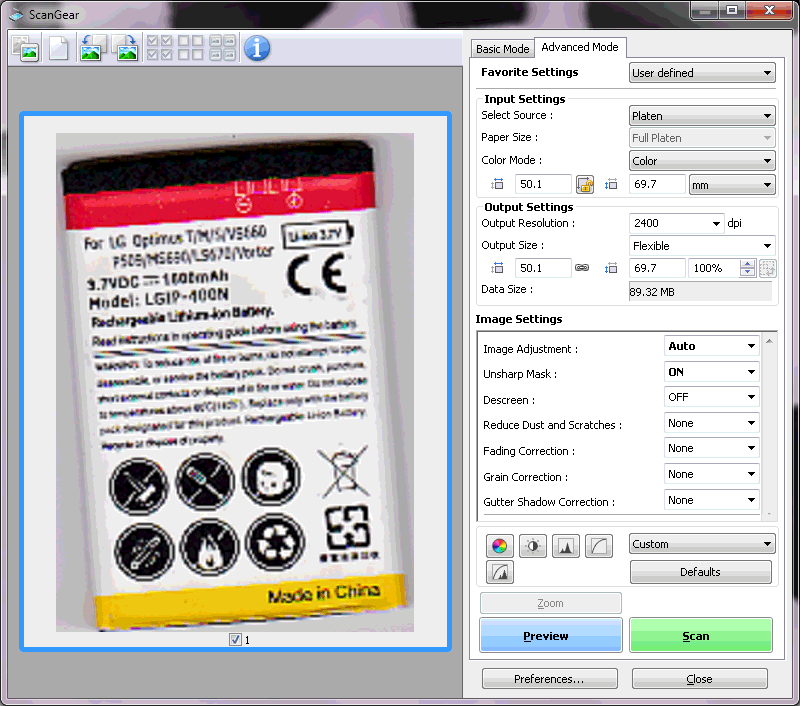This screenshot has height=706, width=800.
Task: Open the Tone Curve settings tool
Action: [x=599, y=546]
